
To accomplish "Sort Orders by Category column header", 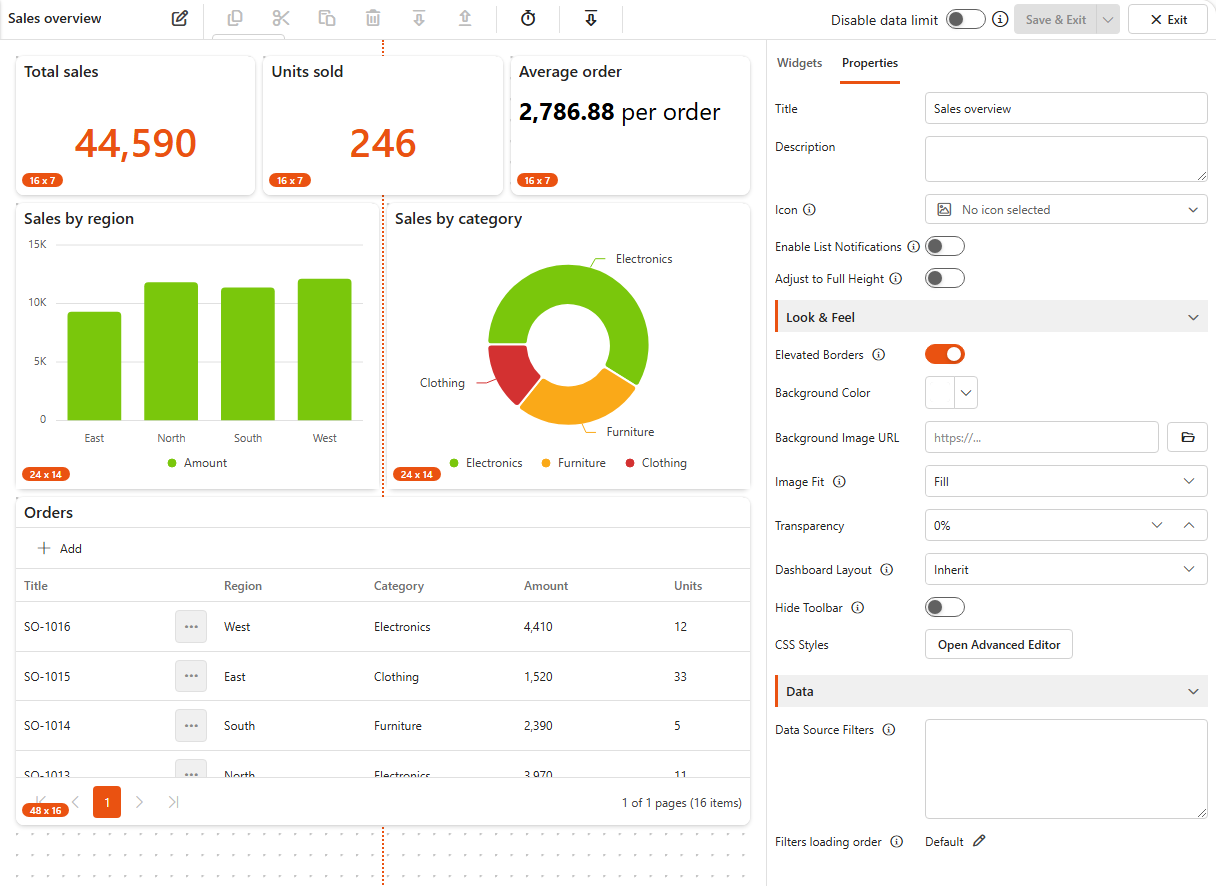I will tap(399, 586).
